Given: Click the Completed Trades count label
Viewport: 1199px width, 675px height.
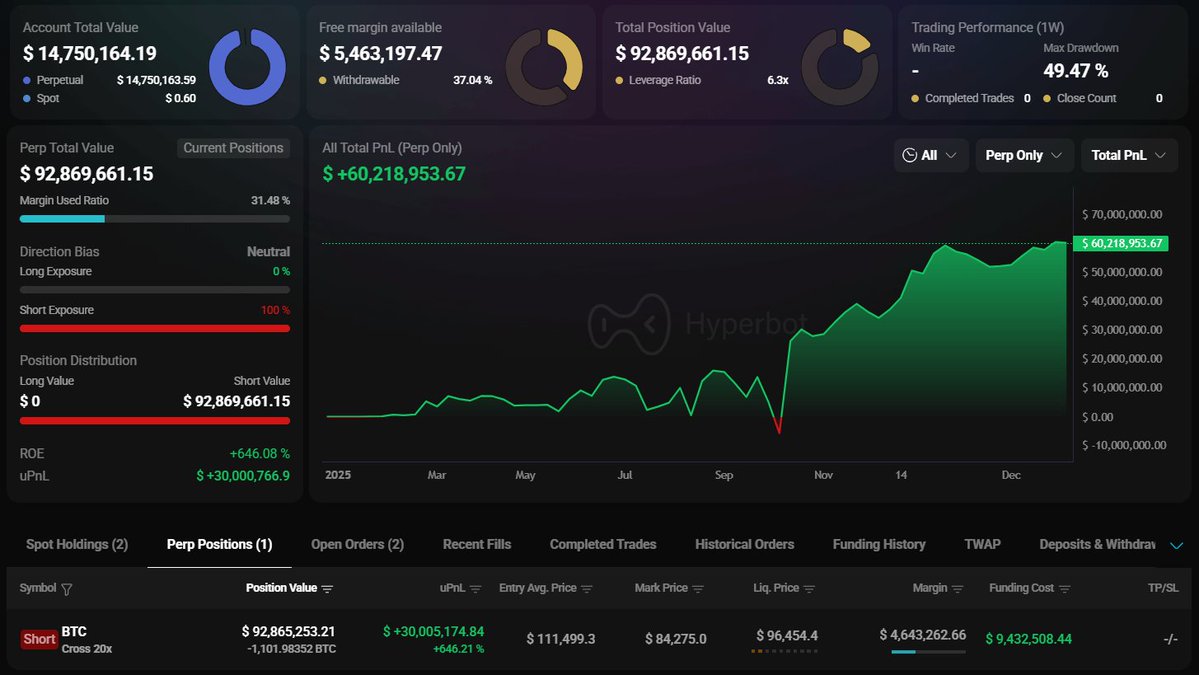Looking at the screenshot, I should click(x=969, y=98).
